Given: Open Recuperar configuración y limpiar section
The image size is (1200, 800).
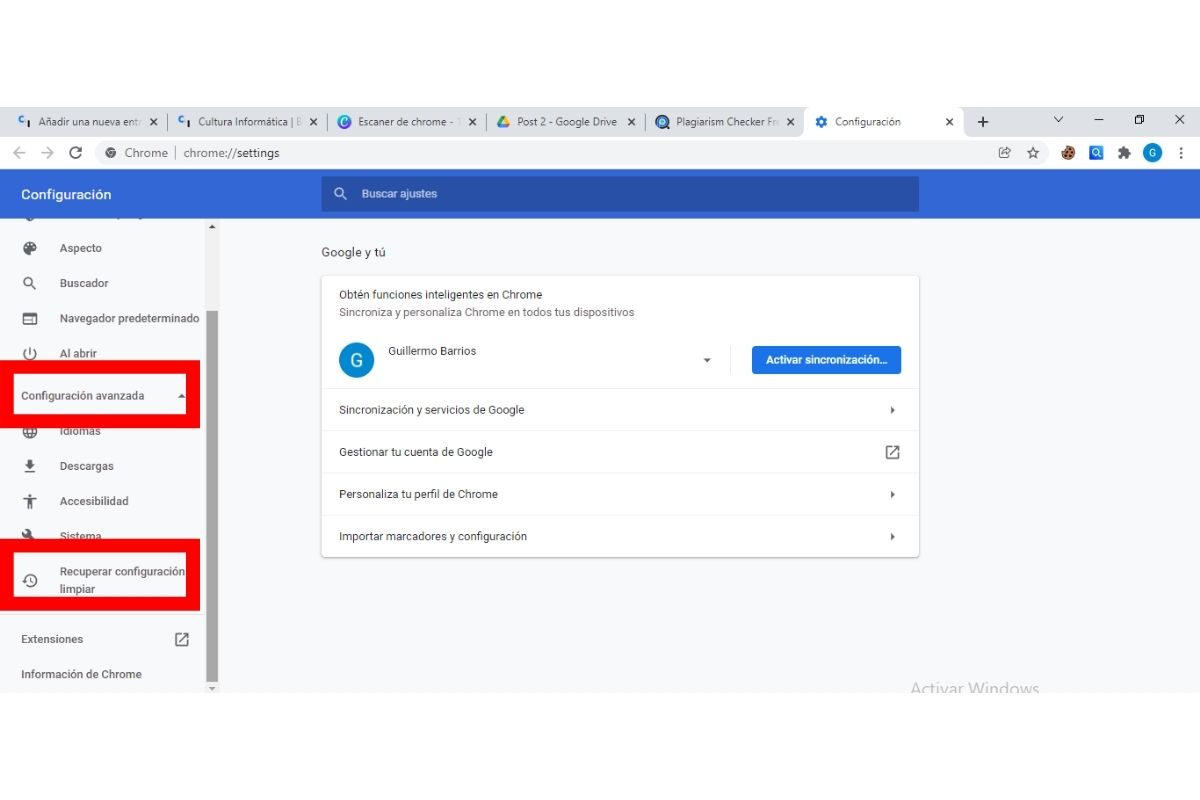Looking at the screenshot, I should [x=104, y=580].
